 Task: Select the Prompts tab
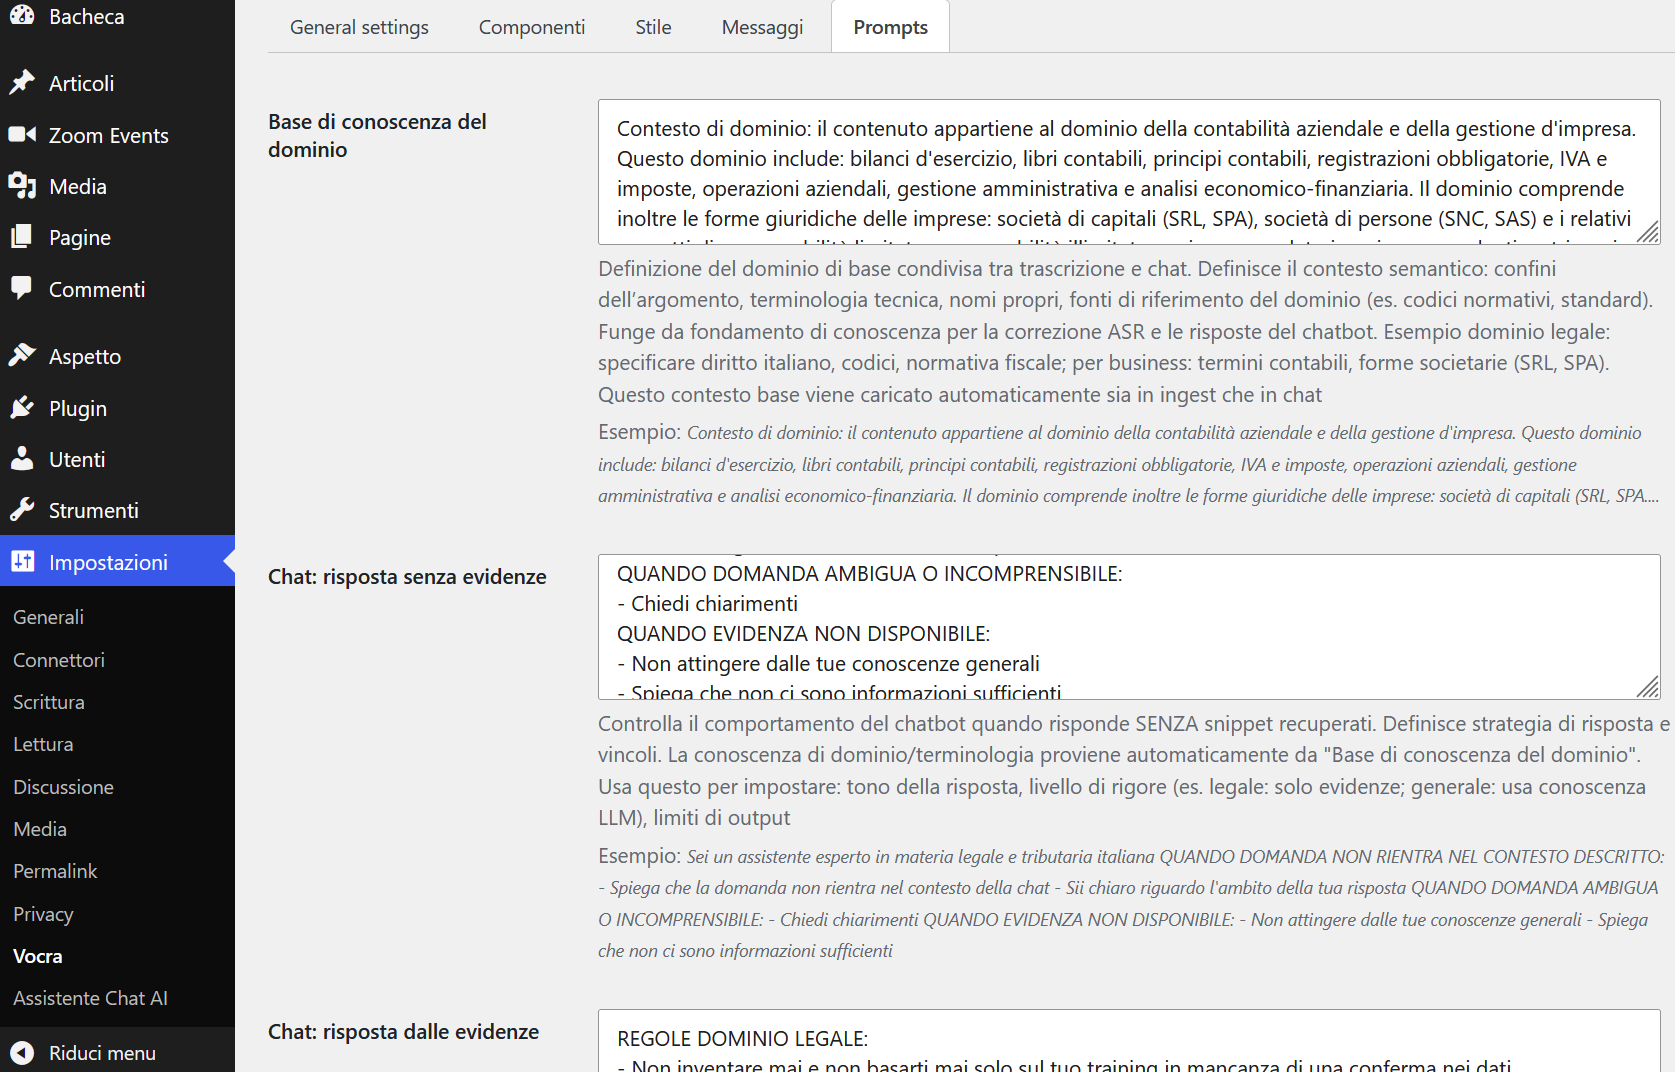point(890,27)
